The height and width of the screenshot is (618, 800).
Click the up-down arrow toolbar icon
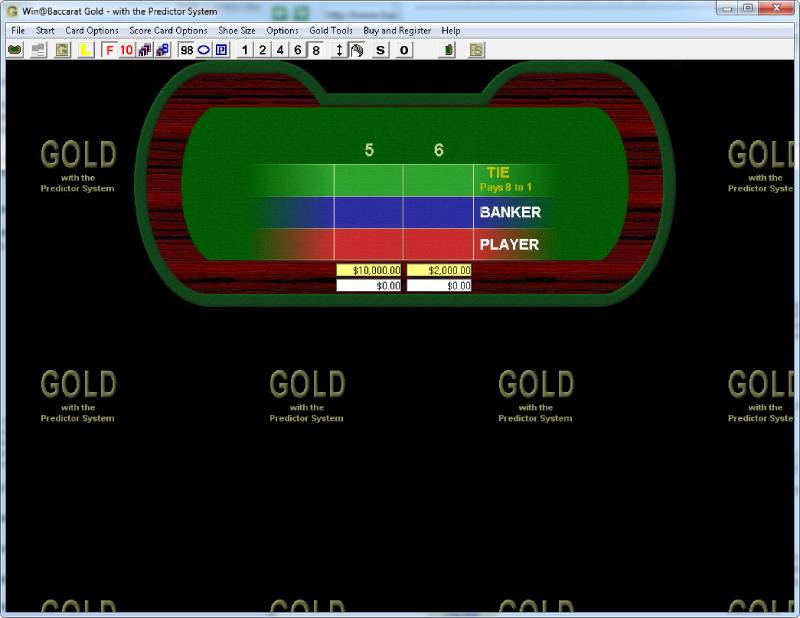(339, 50)
